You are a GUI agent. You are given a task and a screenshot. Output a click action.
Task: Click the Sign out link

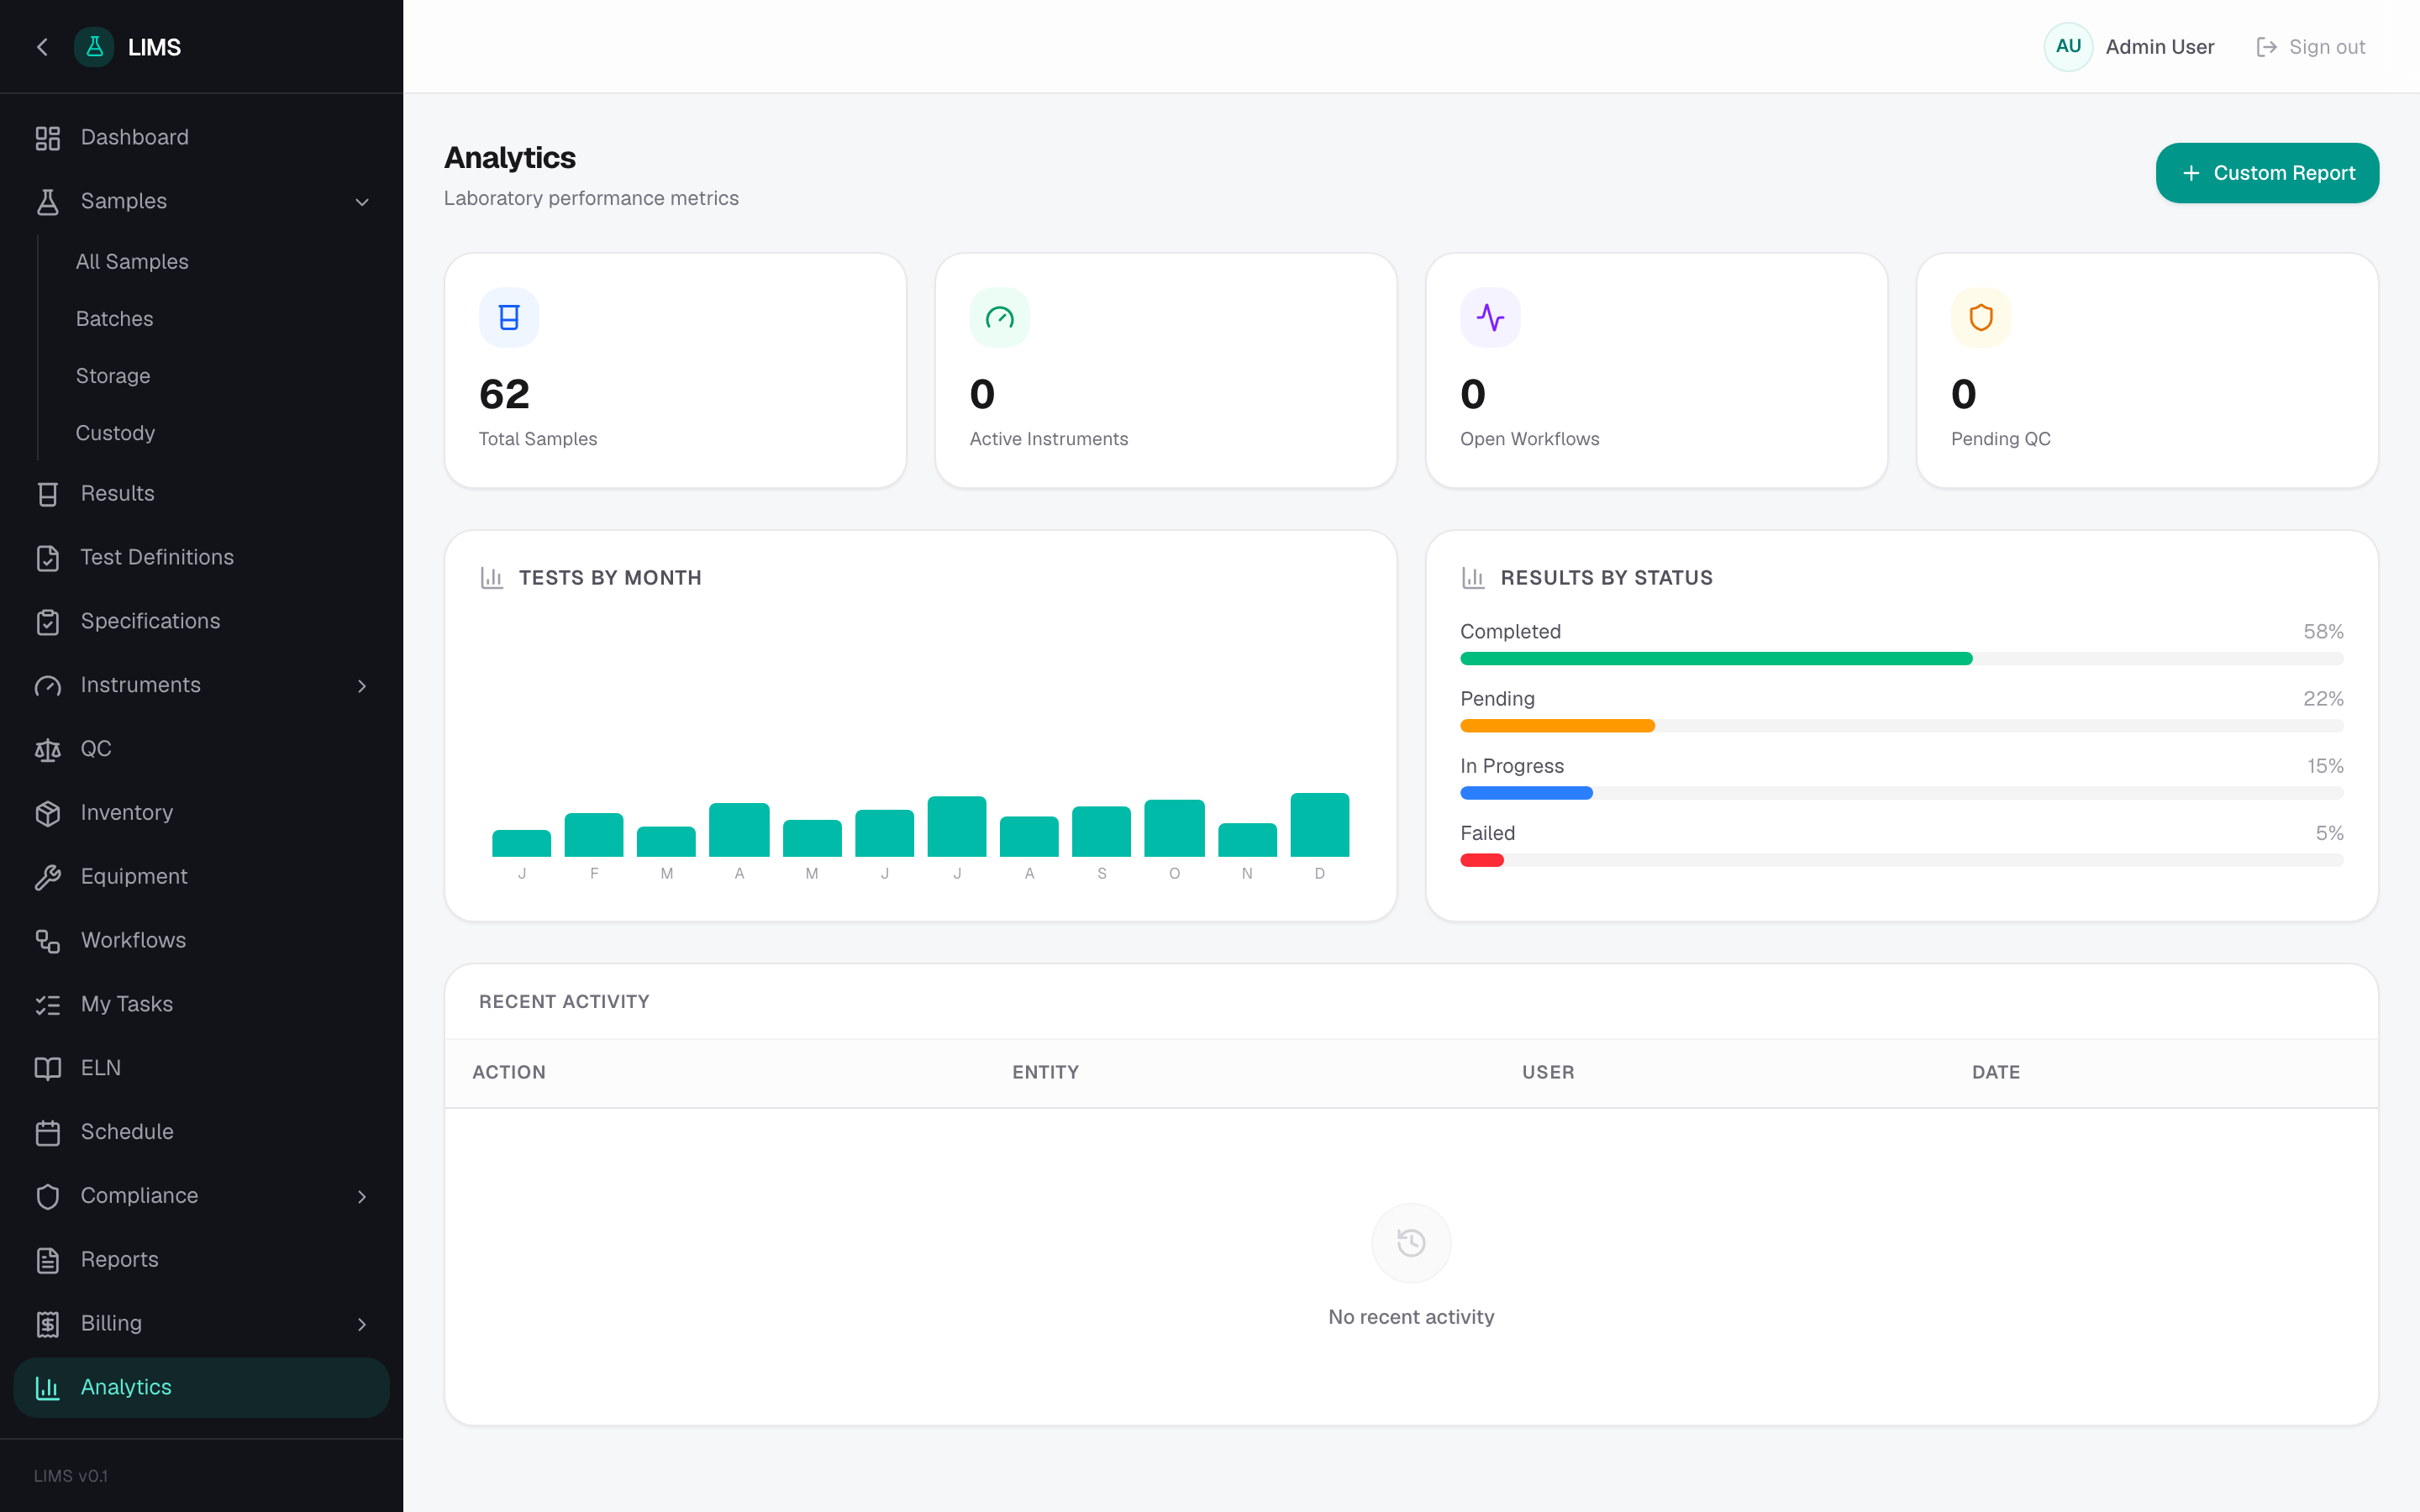pos(2311,47)
